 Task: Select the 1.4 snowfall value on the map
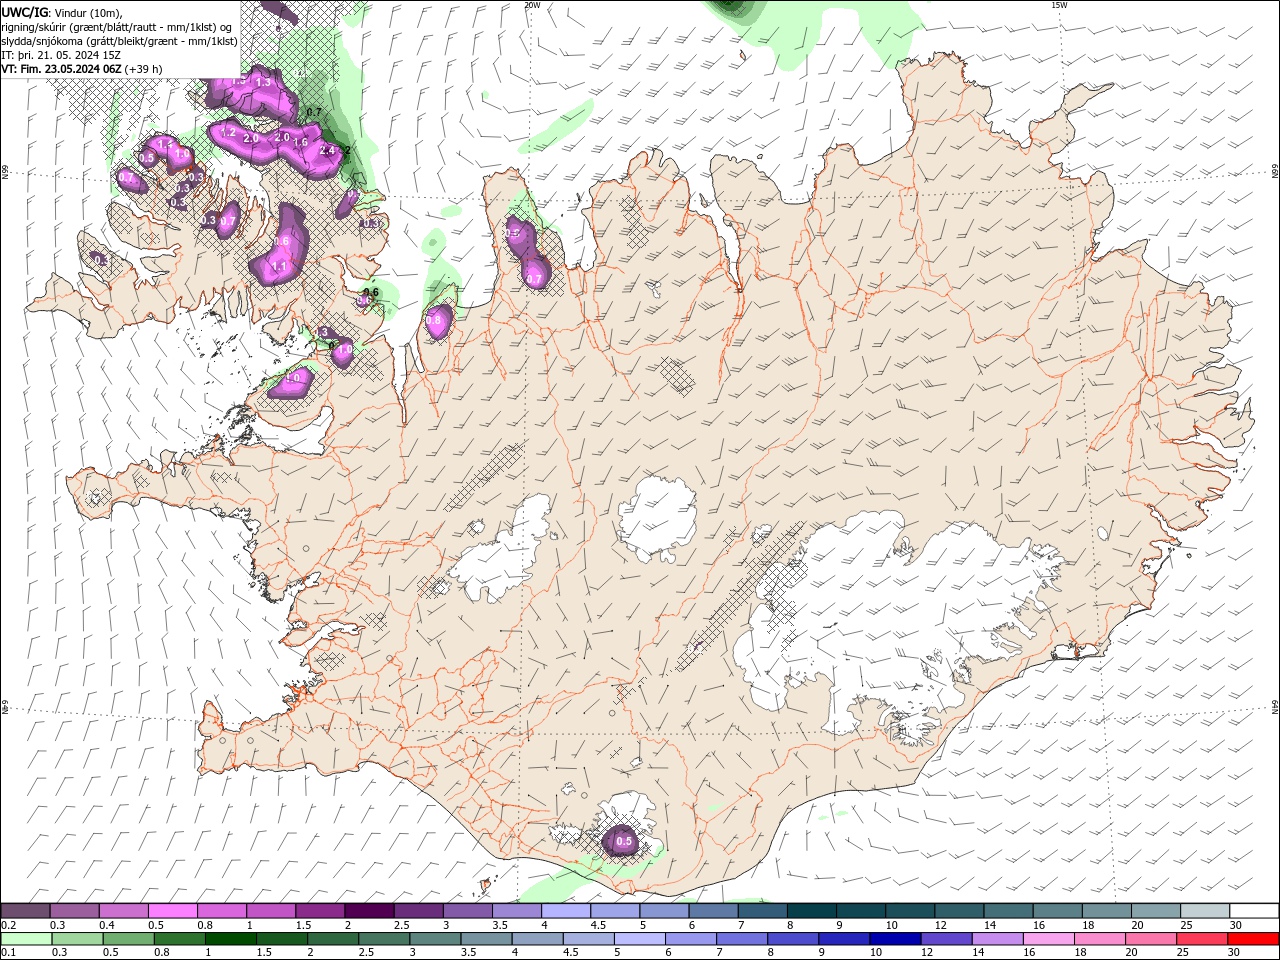[163, 146]
